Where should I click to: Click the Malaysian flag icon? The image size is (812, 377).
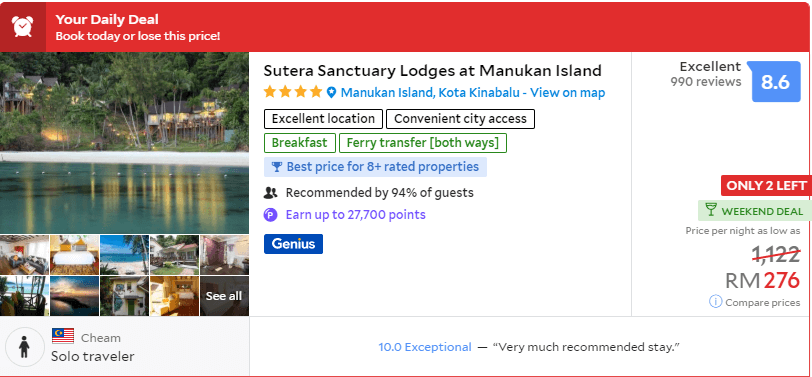pos(63,336)
